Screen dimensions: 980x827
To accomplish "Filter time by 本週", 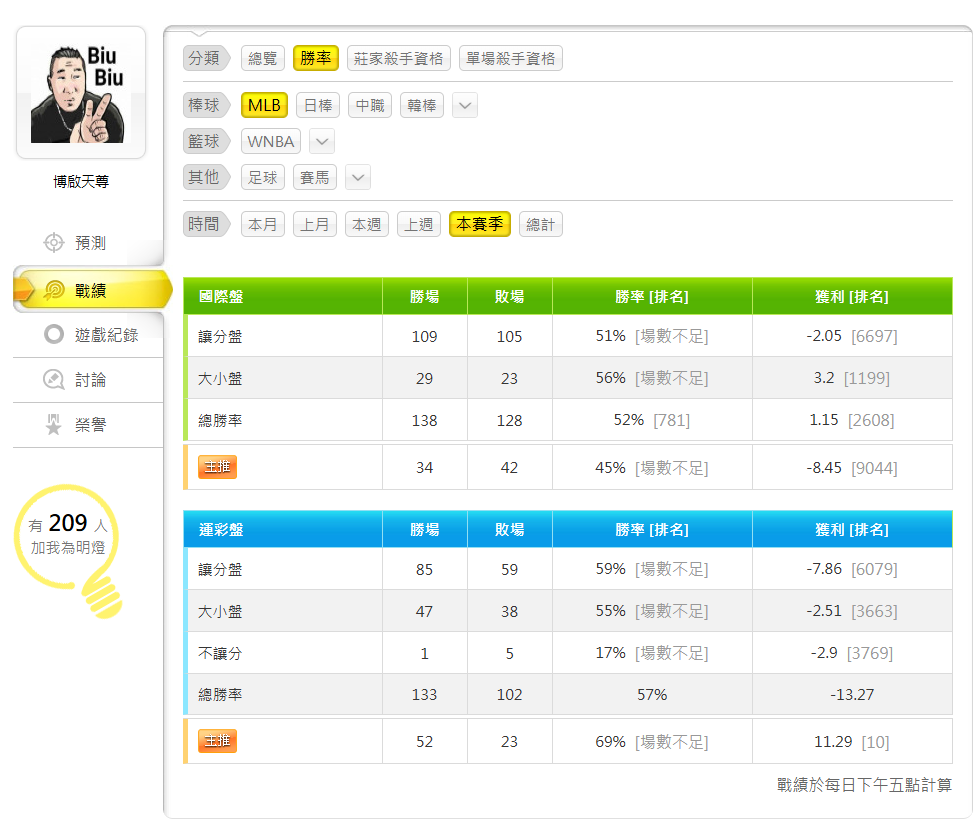I will tap(367, 224).
